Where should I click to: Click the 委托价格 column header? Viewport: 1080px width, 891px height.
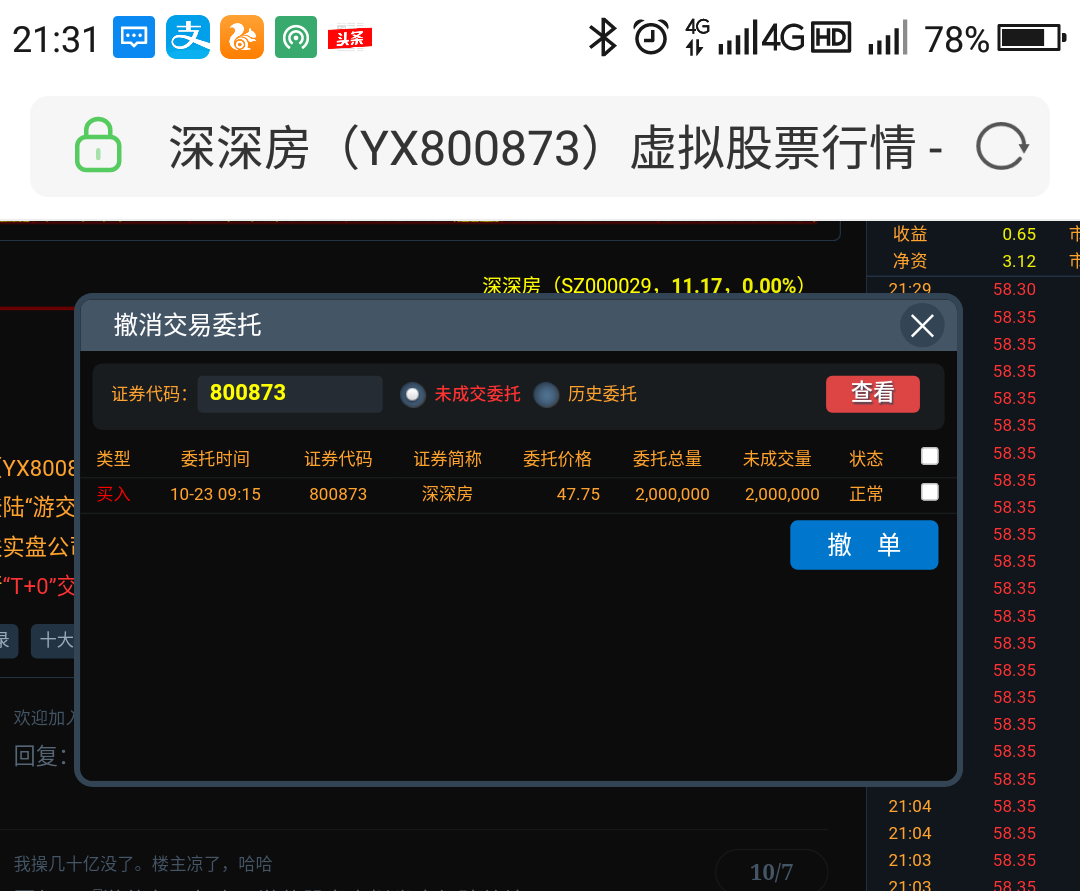[x=557, y=459]
